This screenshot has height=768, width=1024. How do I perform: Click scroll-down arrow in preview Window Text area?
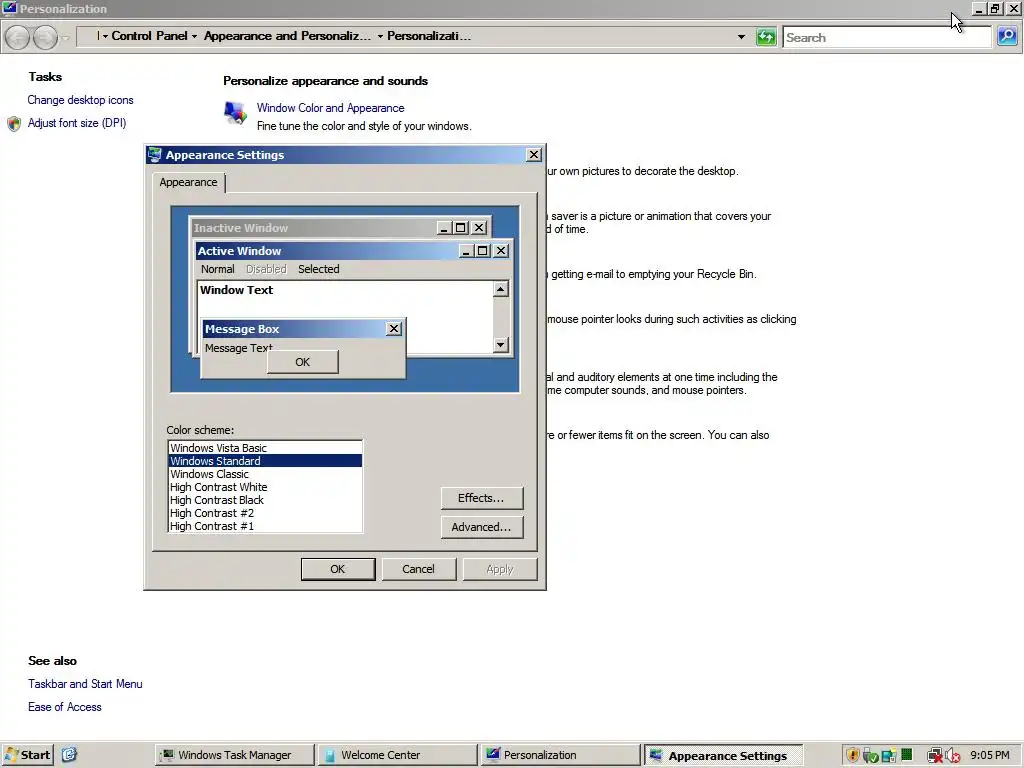pos(501,345)
